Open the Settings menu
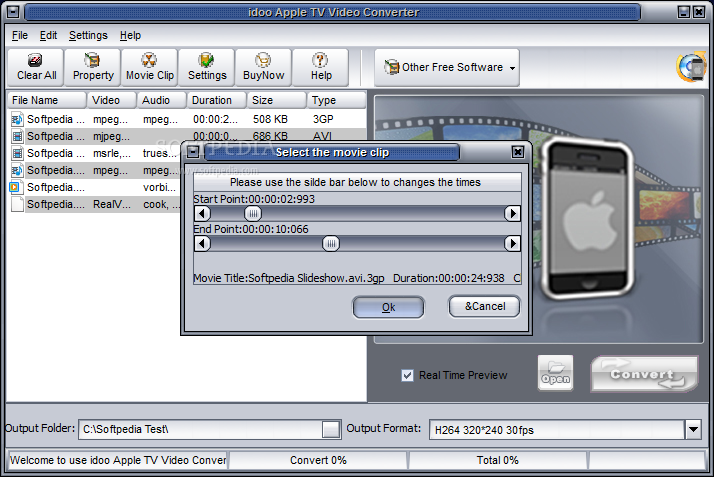 coord(88,36)
